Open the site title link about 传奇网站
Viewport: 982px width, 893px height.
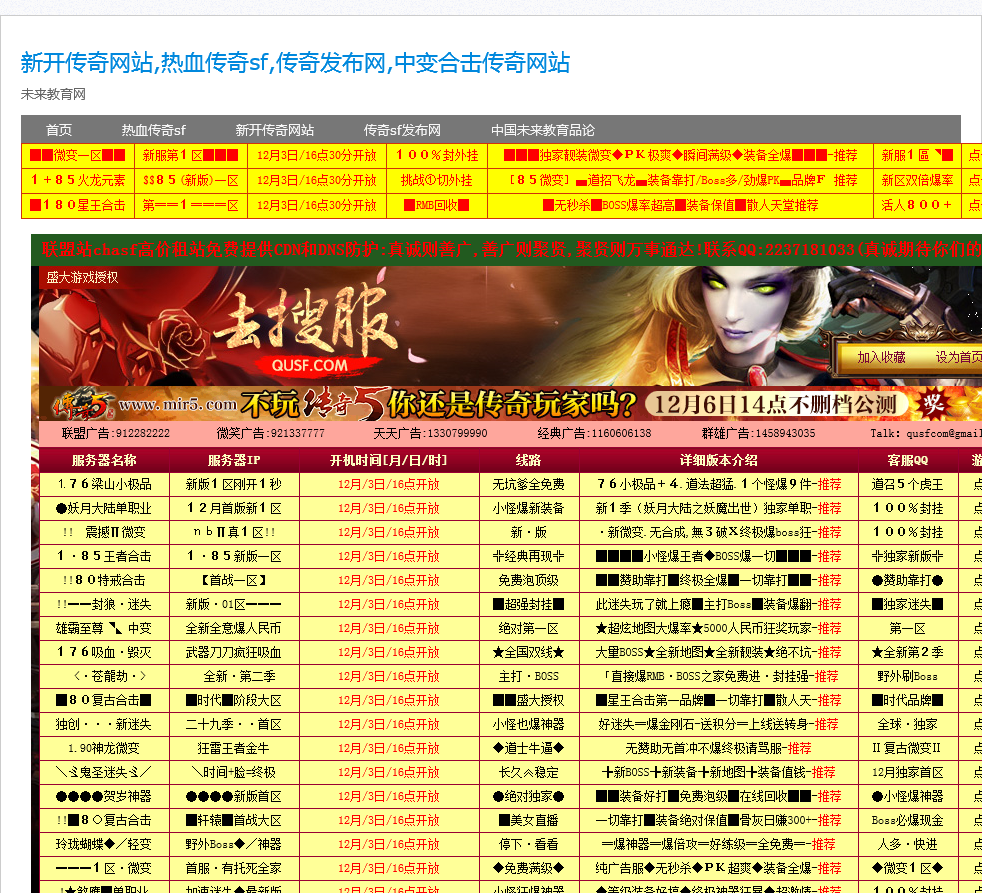(295, 63)
